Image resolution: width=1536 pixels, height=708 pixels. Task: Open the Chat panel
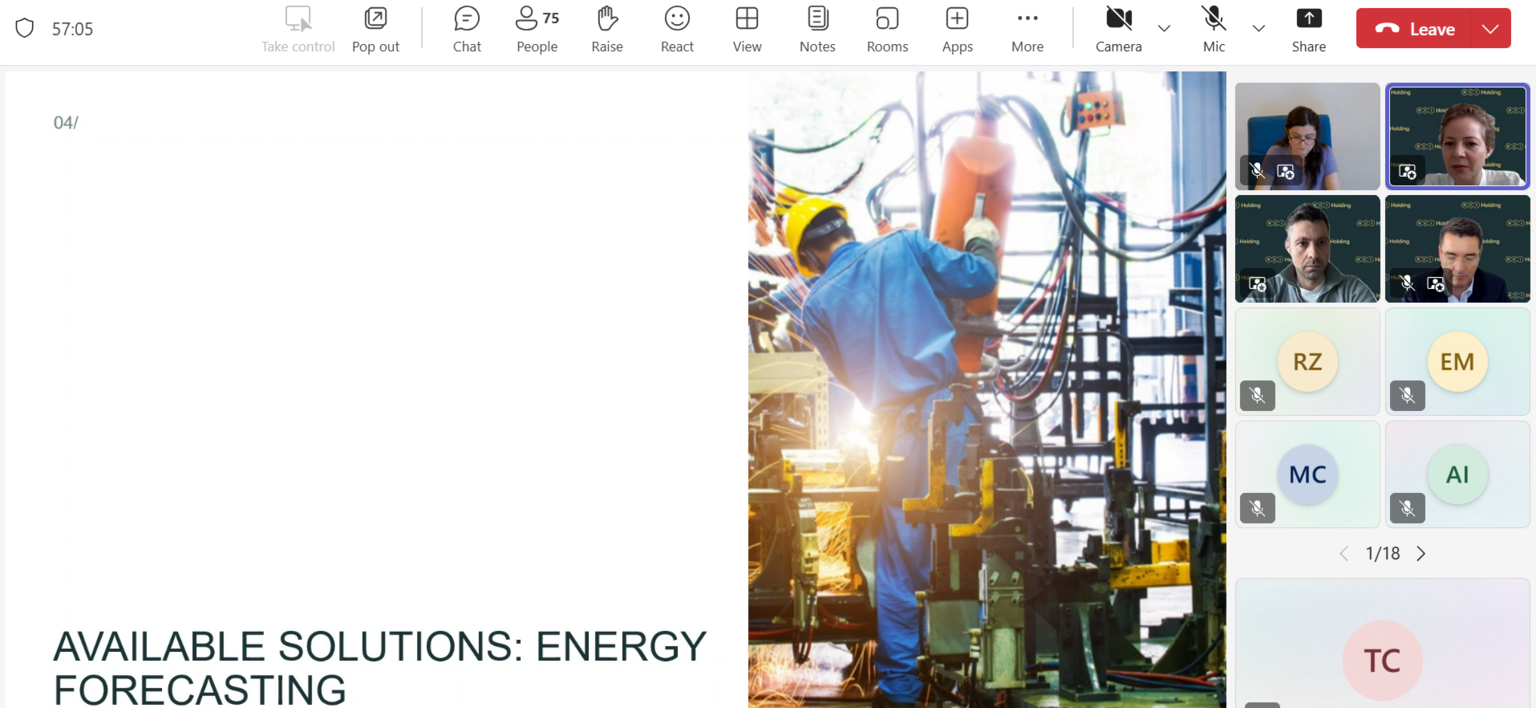[467, 29]
